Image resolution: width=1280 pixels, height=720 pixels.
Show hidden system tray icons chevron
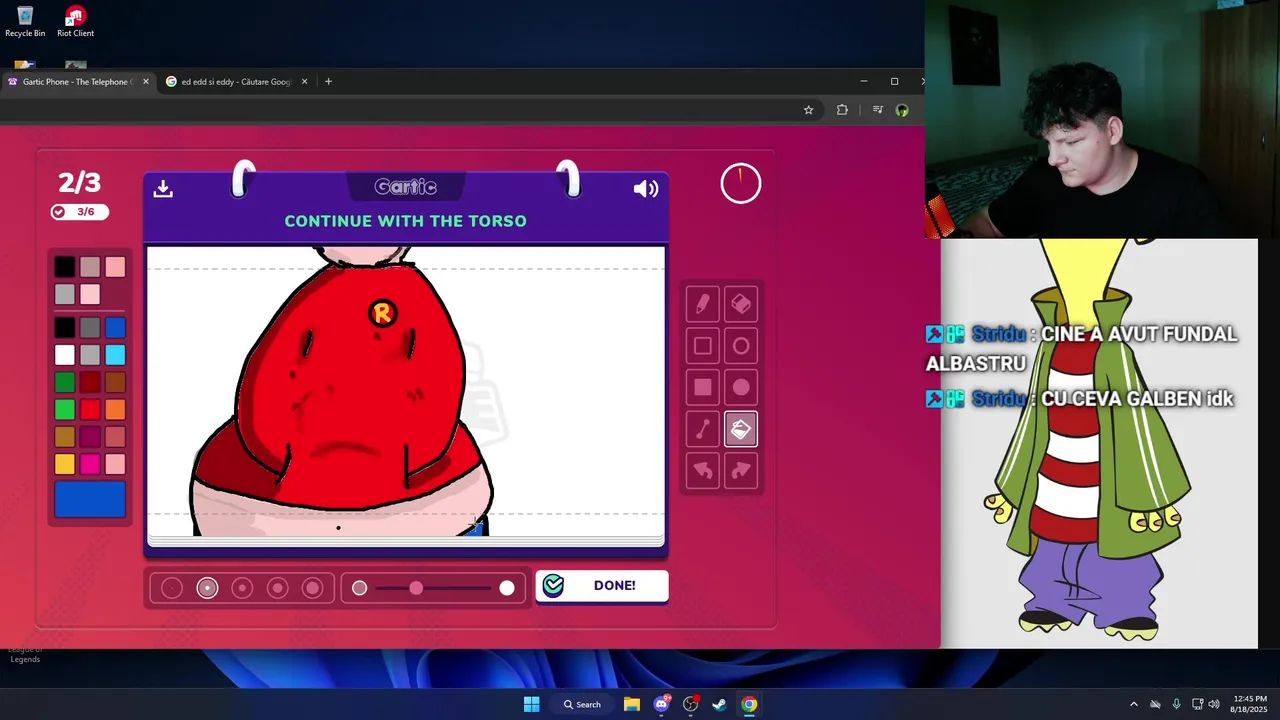point(1133,704)
